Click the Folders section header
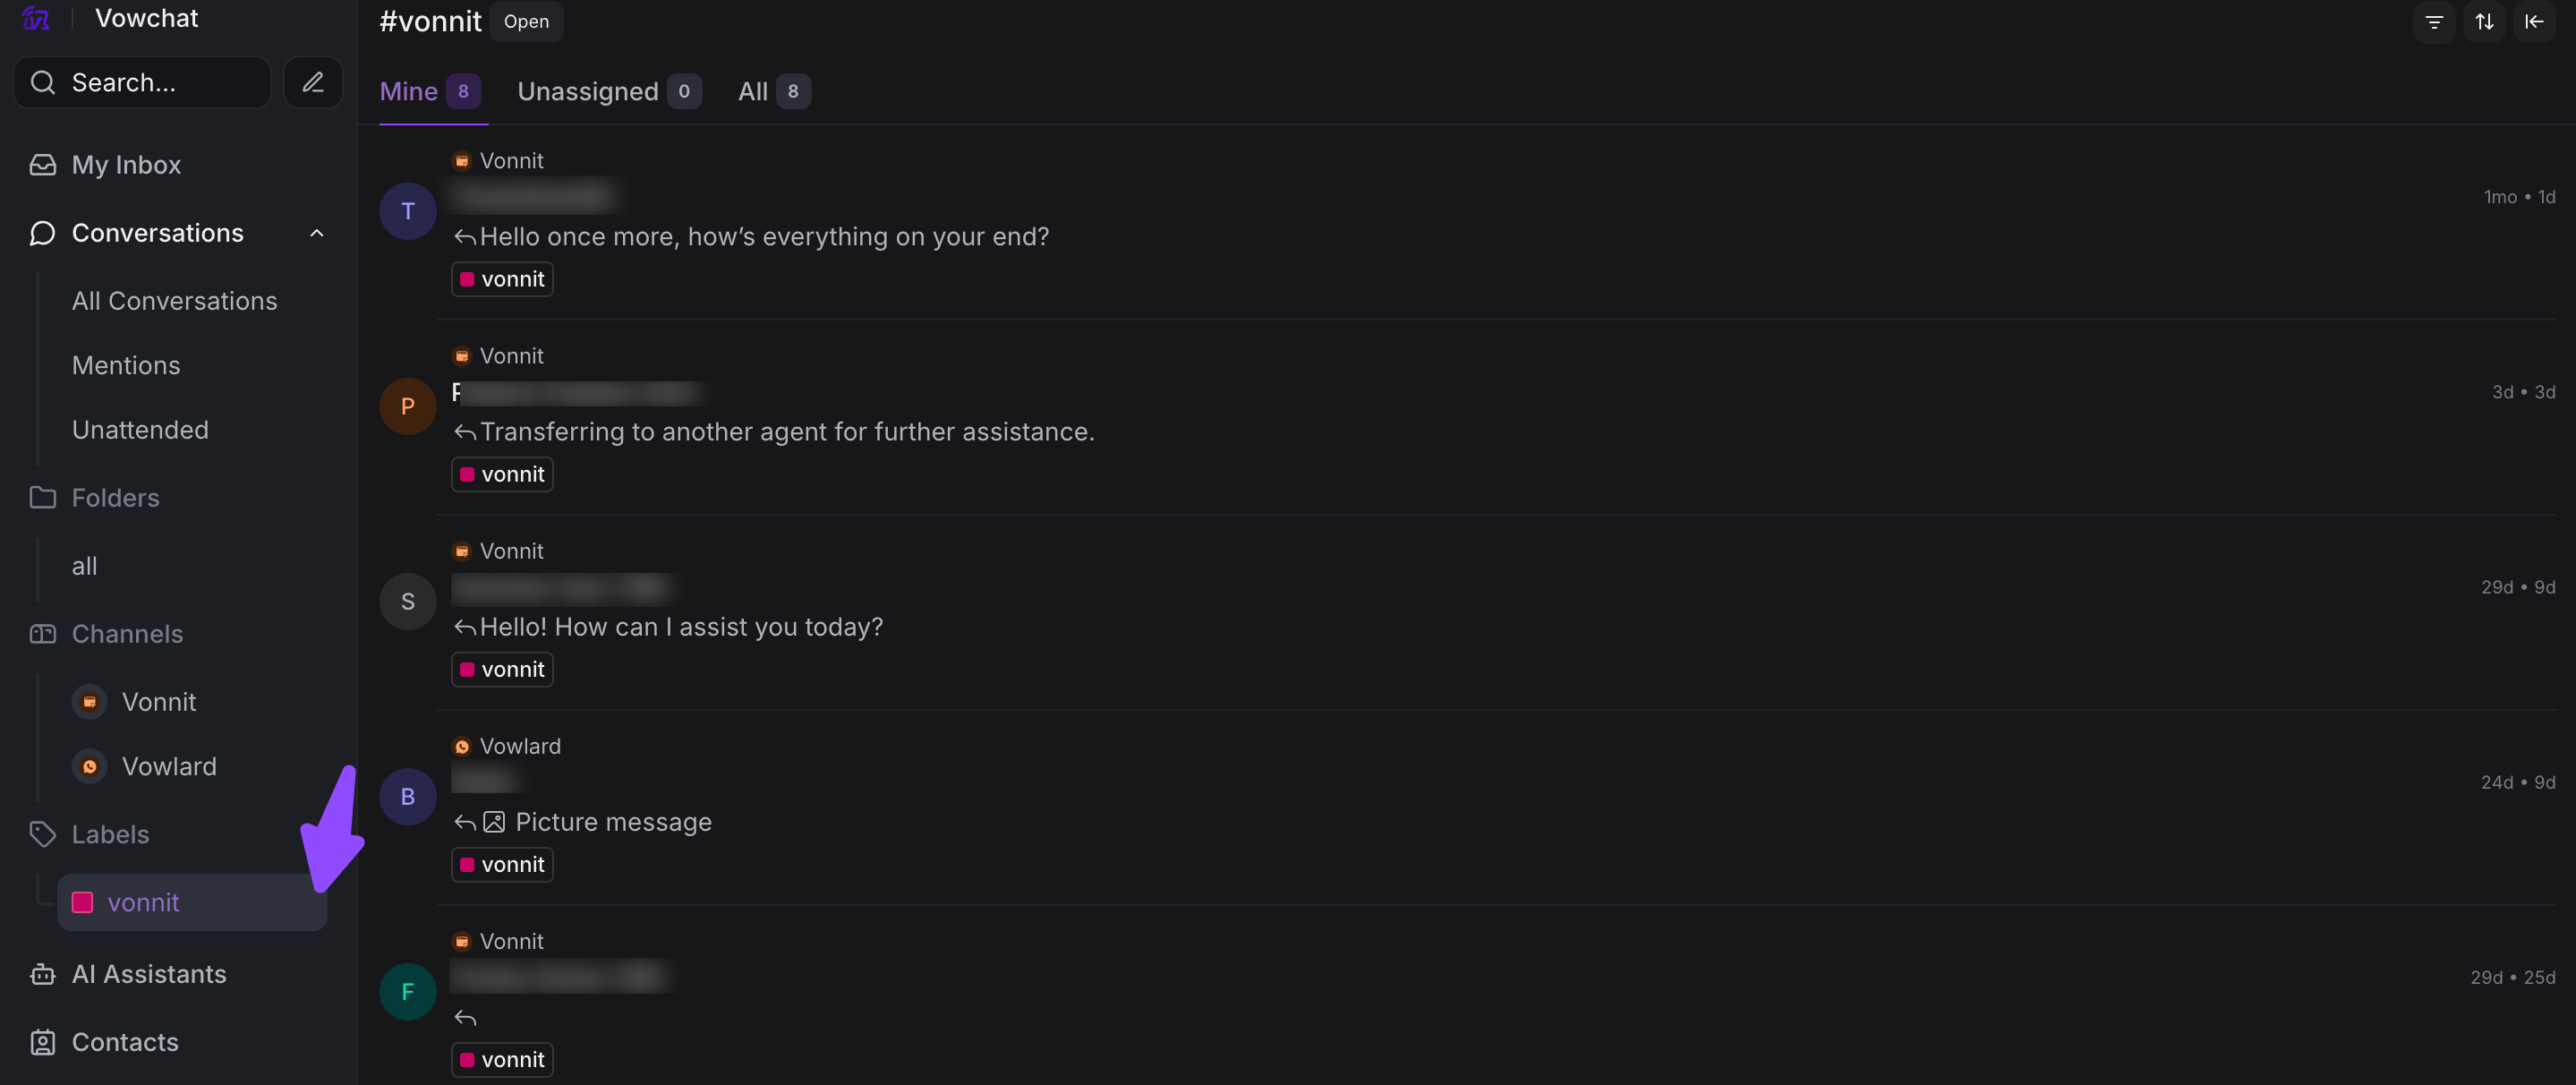This screenshot has width=2576, height=1085. (115, 498)
